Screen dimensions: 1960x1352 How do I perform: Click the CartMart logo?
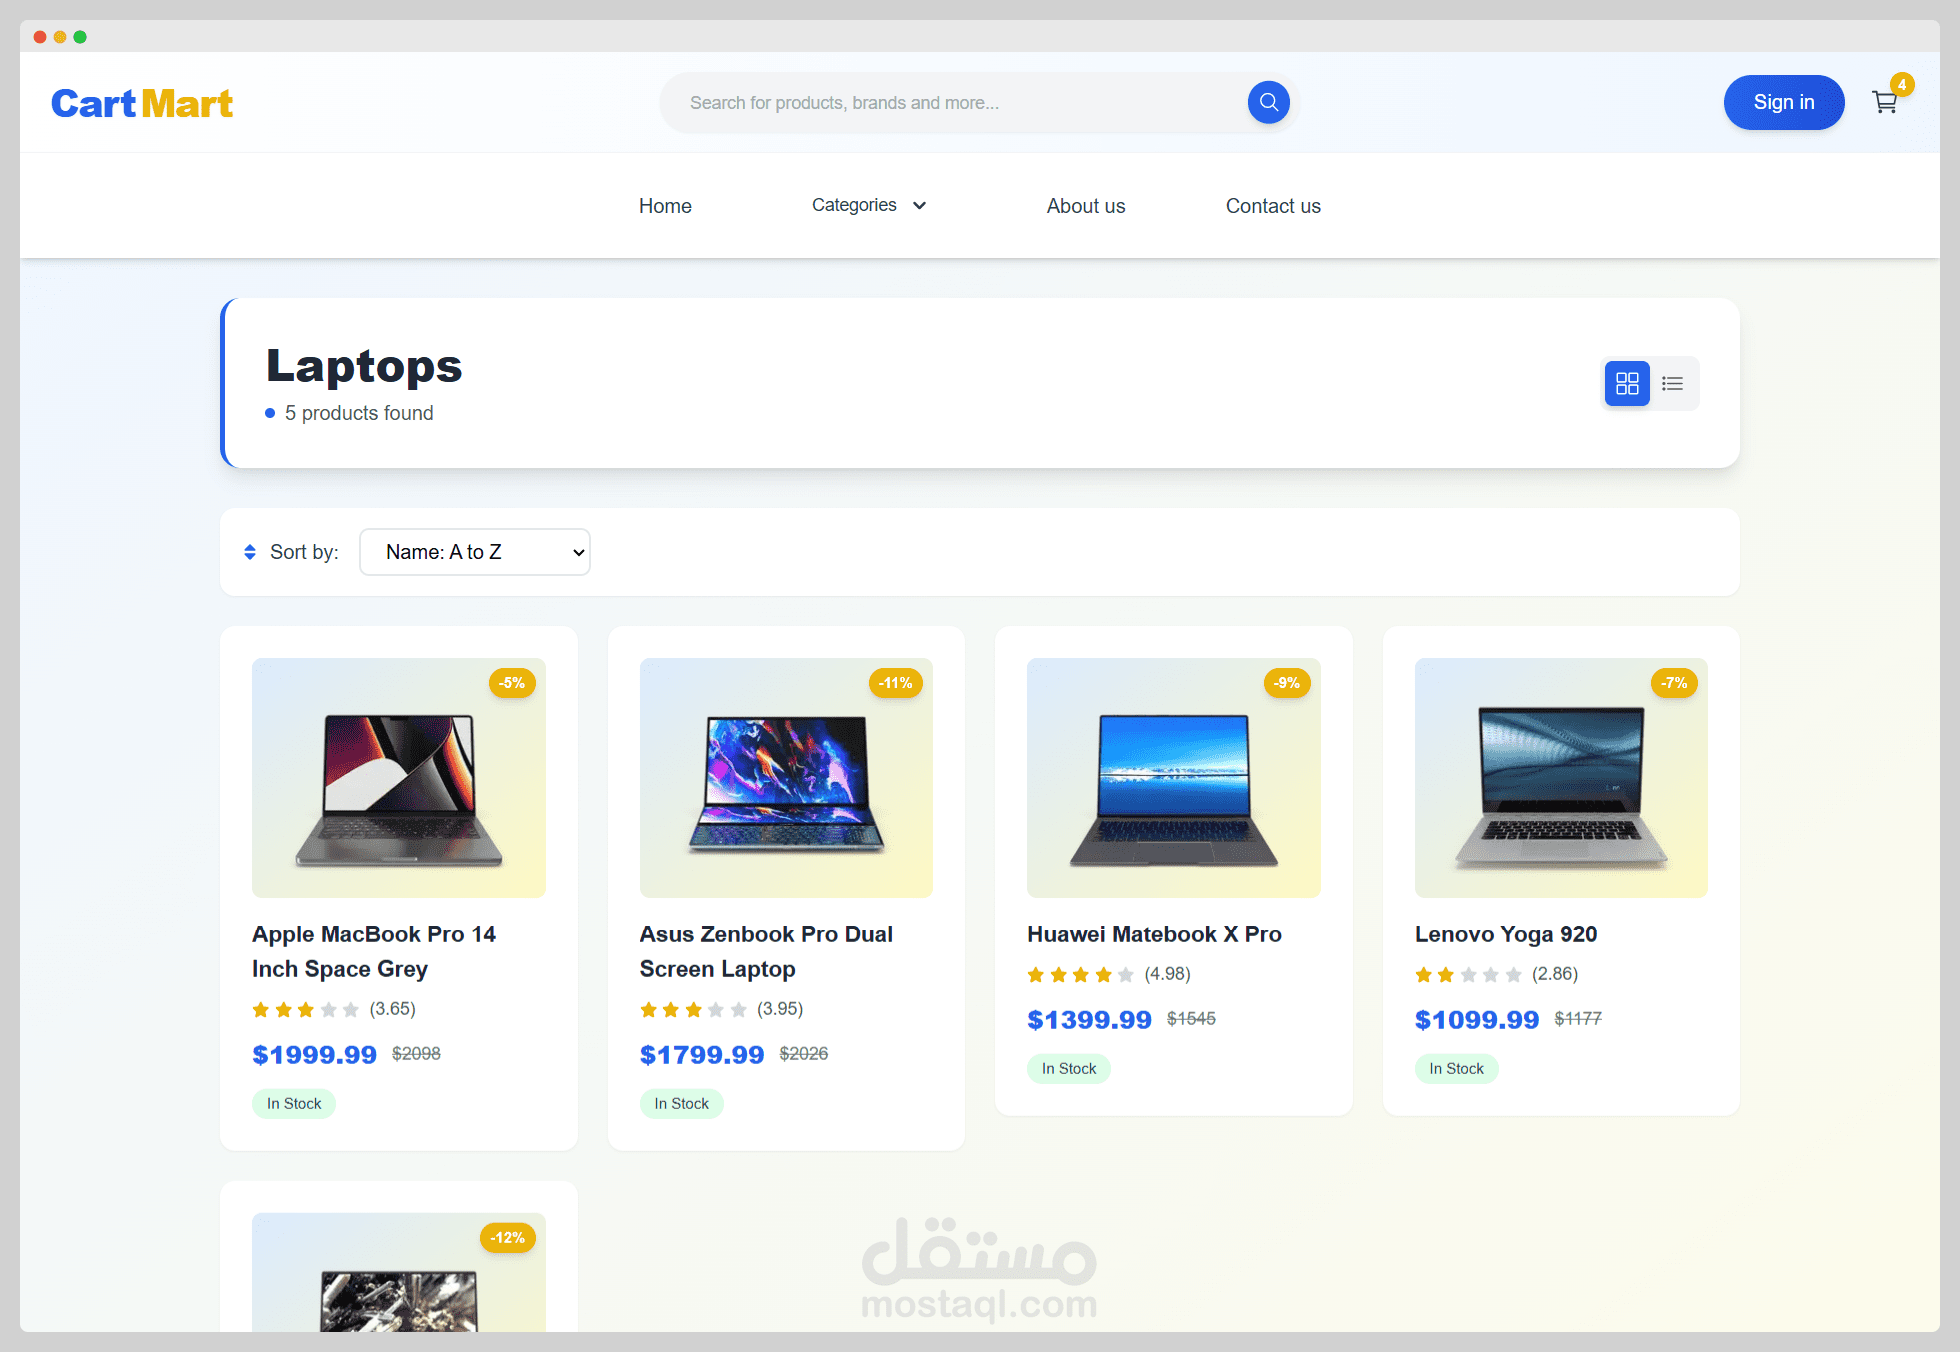pos(142,103)
